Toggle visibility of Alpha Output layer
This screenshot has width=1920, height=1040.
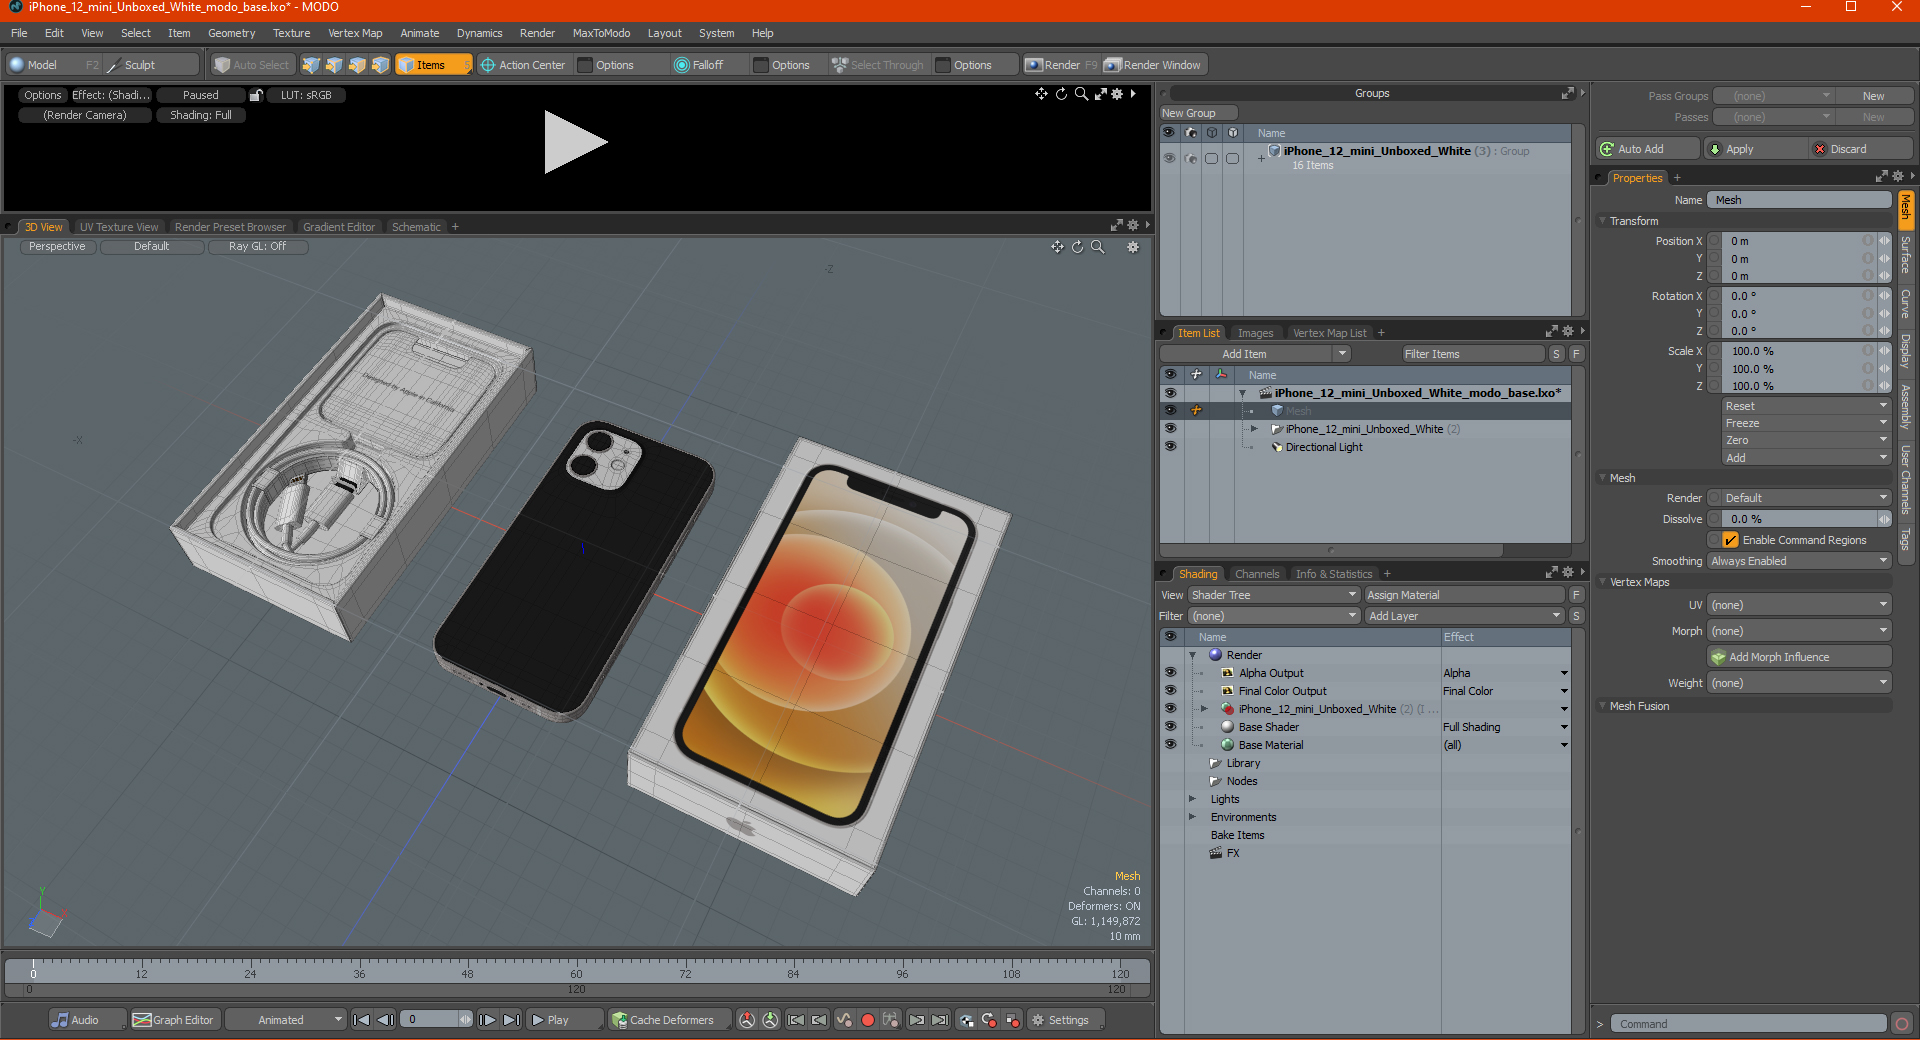click(1170, 673)
